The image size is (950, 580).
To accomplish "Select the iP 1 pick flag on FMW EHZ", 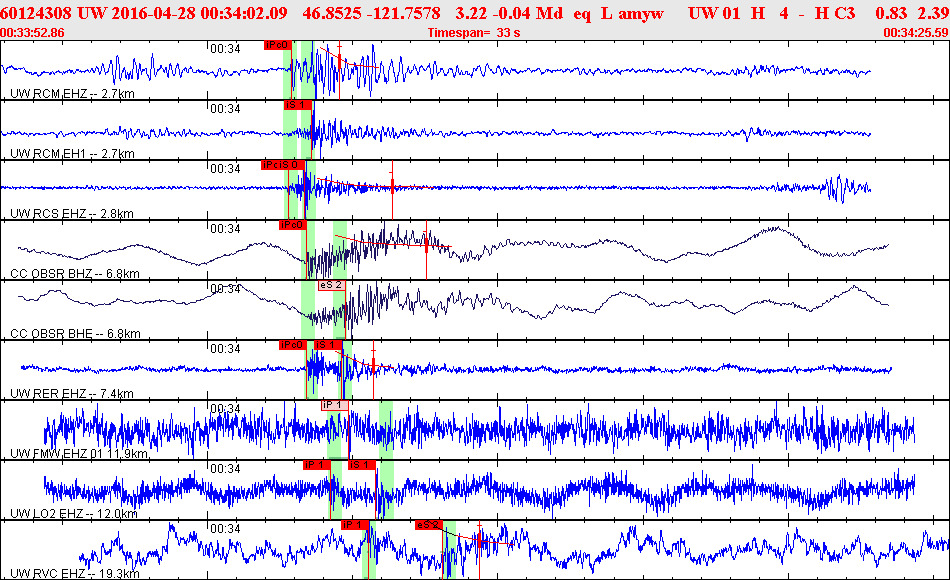I will 334,405.
